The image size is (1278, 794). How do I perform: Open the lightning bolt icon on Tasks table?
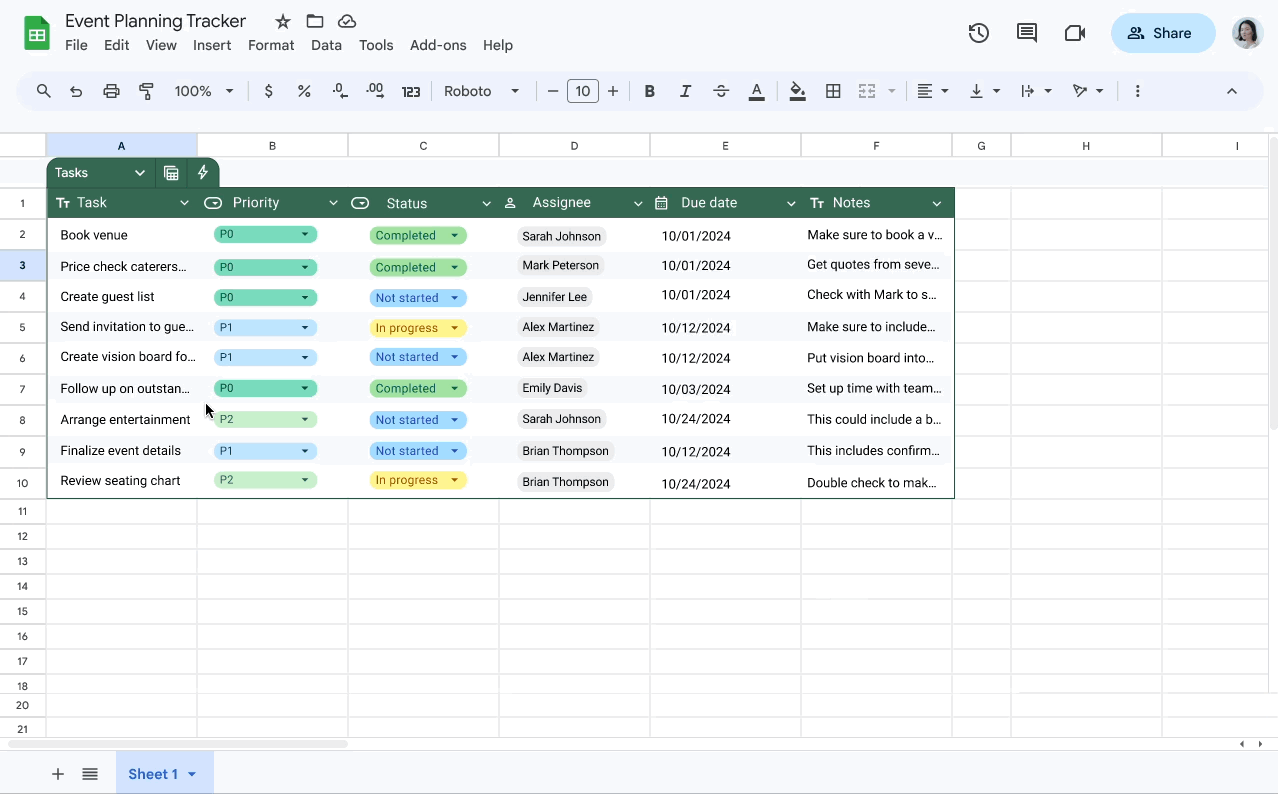(x=203, y=173)
